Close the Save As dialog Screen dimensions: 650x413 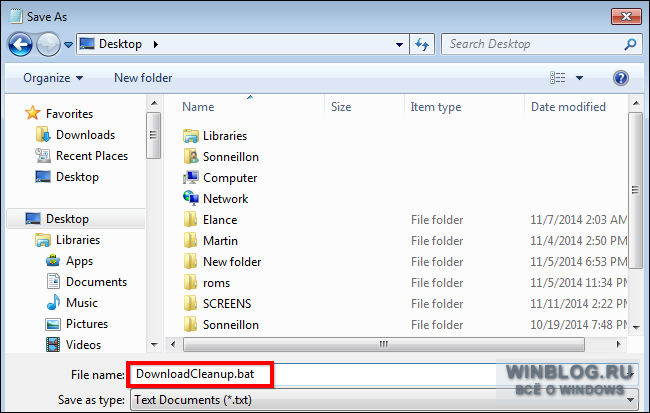(626, 16)
